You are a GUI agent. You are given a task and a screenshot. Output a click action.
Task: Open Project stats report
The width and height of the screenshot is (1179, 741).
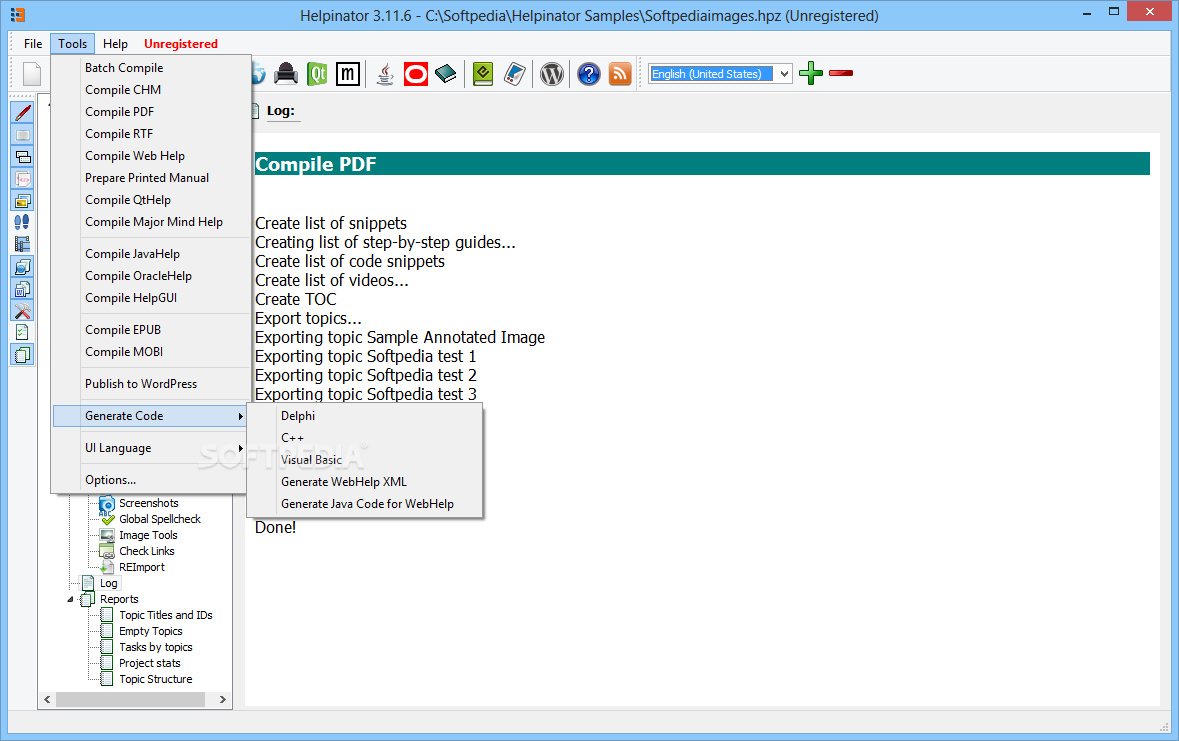(150, 664)
